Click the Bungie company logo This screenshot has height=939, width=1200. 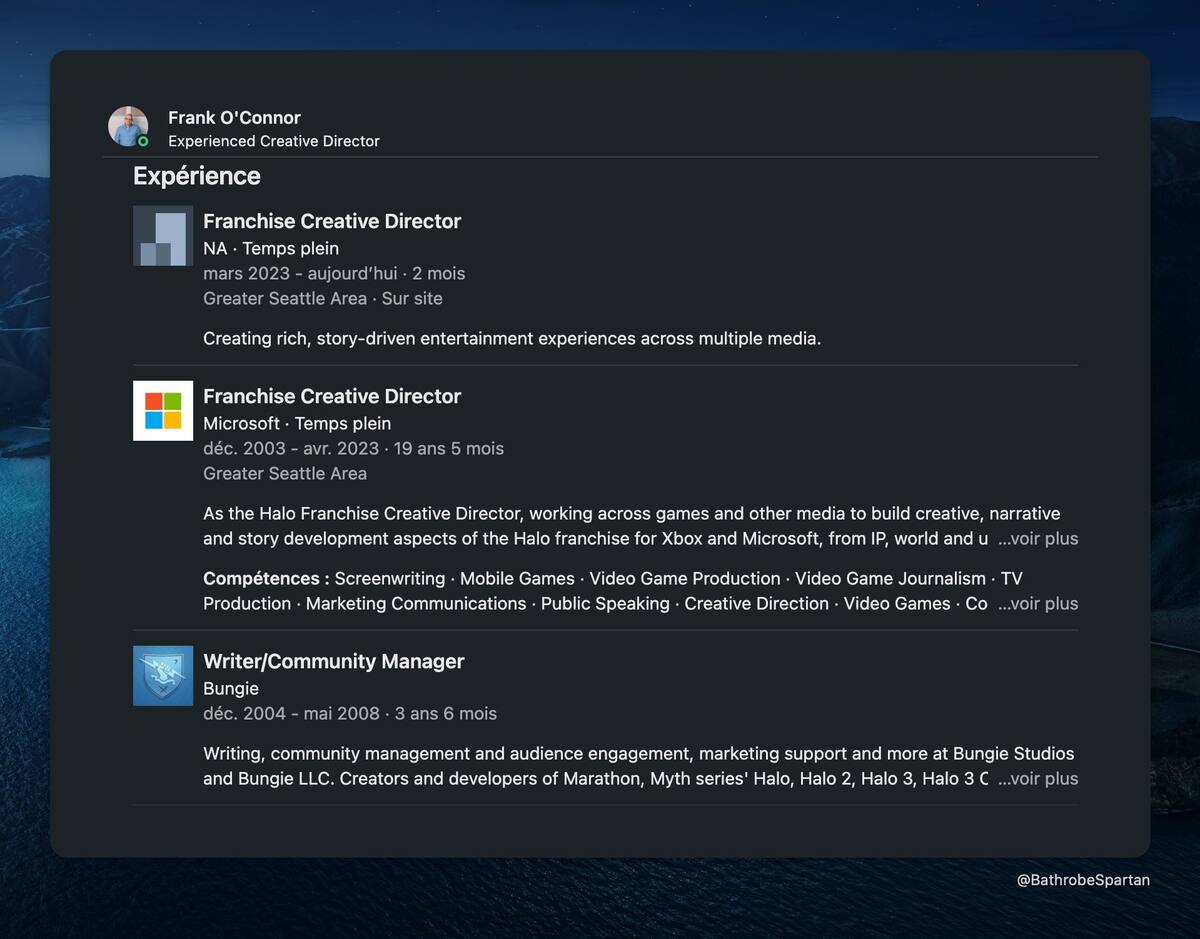(163, 675)
